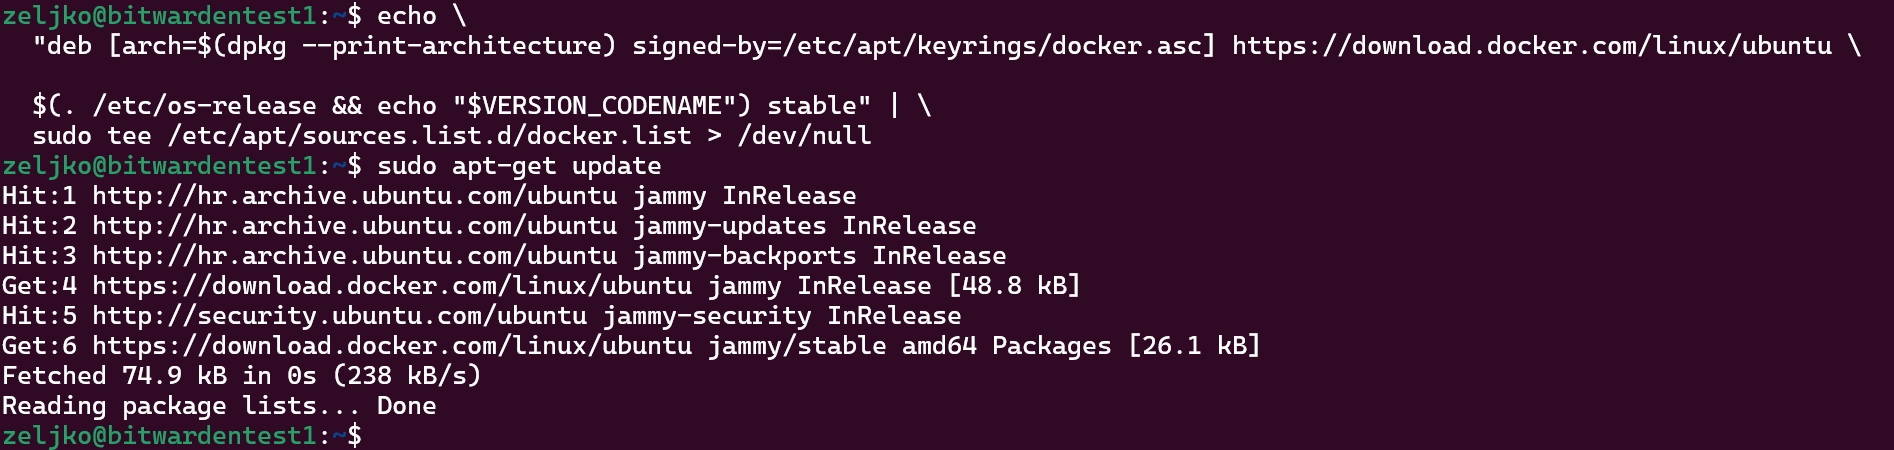Click the 'Fetched 74.9 kB' summary line

coord(242,376)
